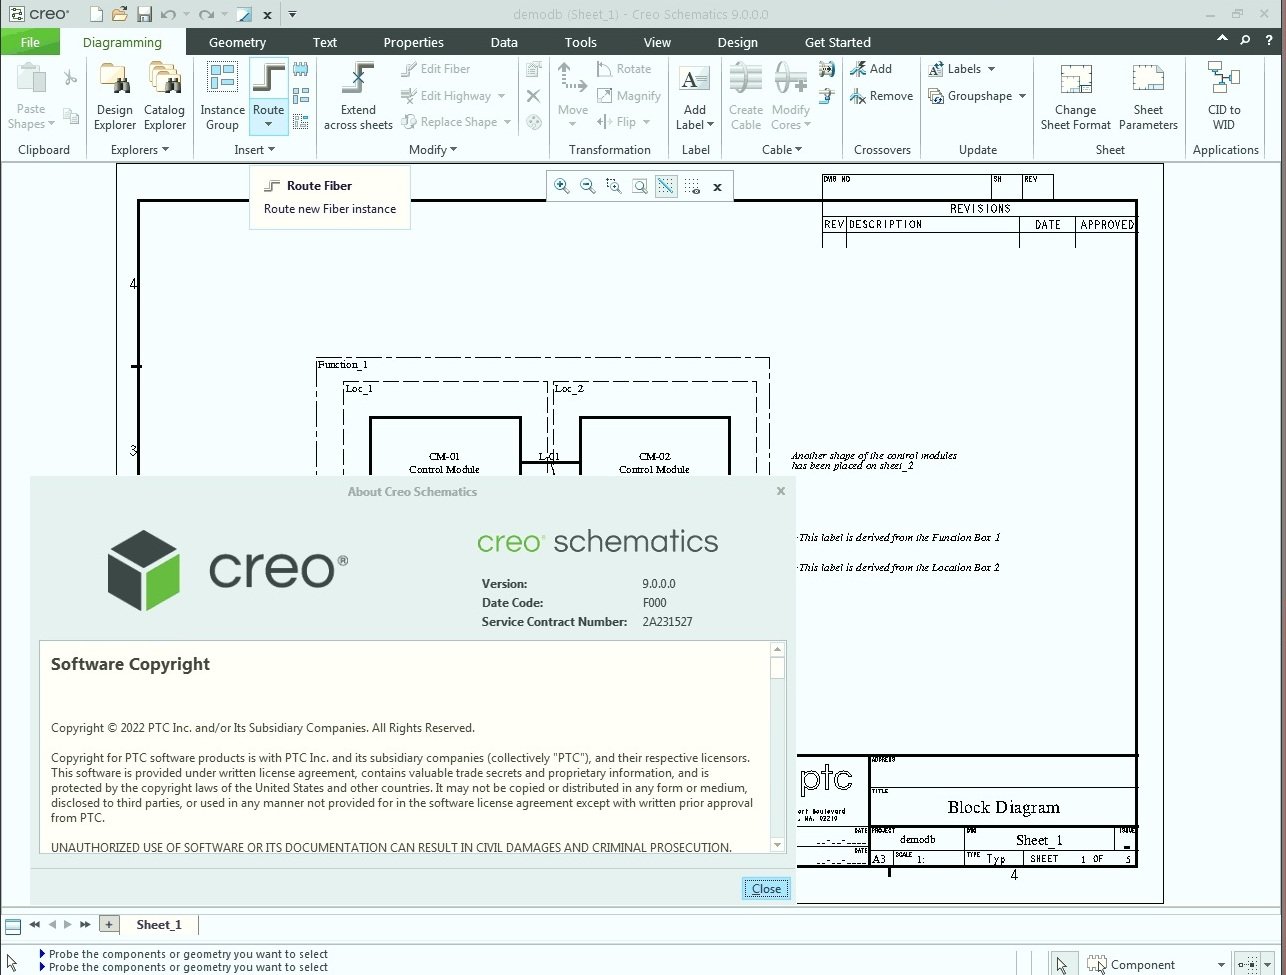Open help with the question mark icon
1286x975 pixels.
click(x=1269, y=40)
